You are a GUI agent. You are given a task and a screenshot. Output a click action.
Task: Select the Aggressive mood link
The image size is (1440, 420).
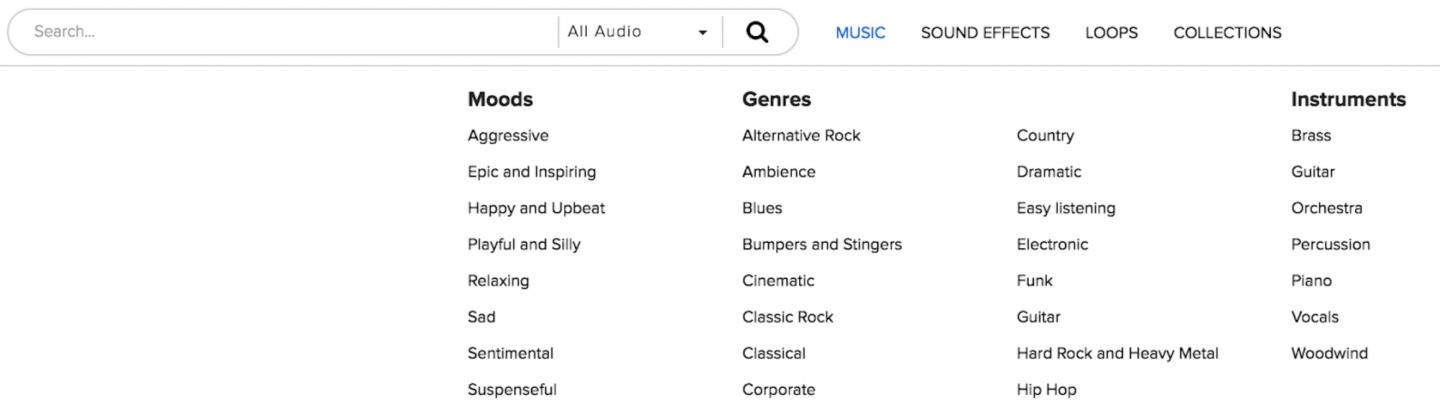coord(508,136)
